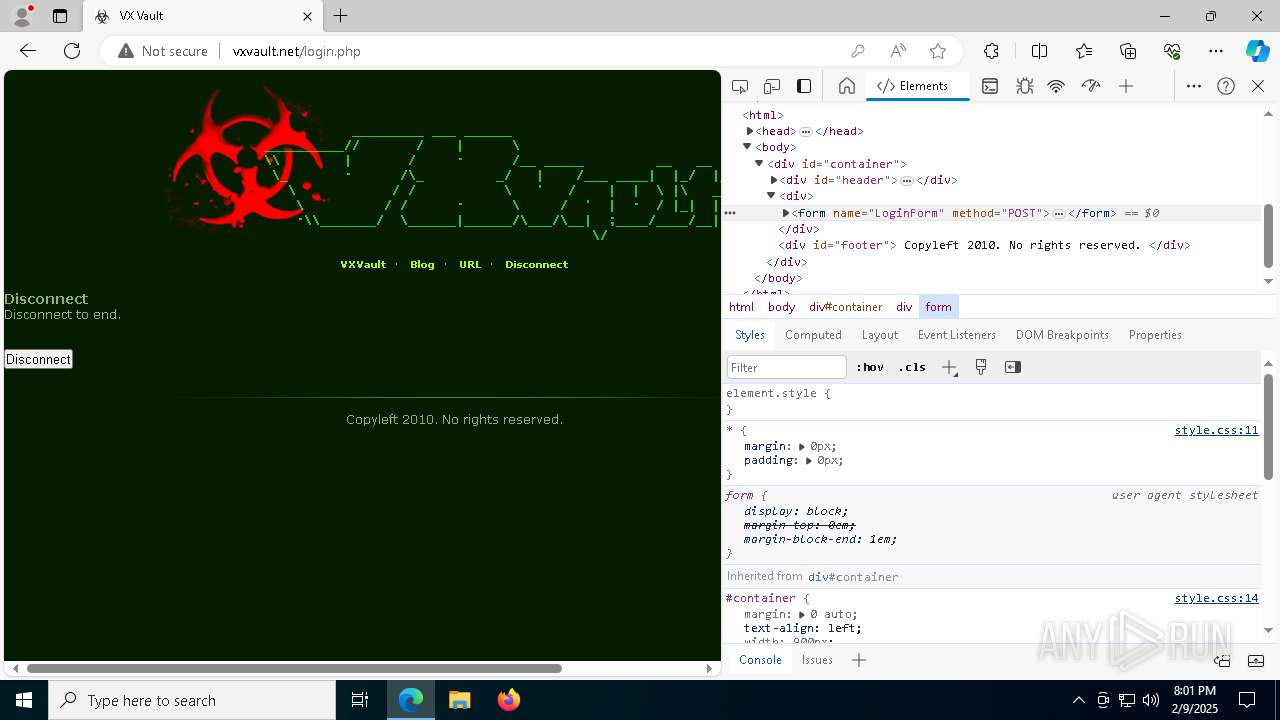Add a tool to the drawer

[x=859, y=660]
